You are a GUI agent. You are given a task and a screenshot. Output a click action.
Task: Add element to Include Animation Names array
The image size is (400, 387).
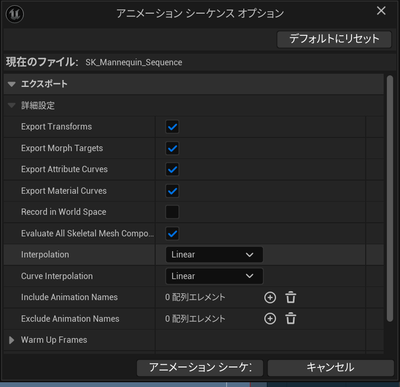click(x=270, y=297)
